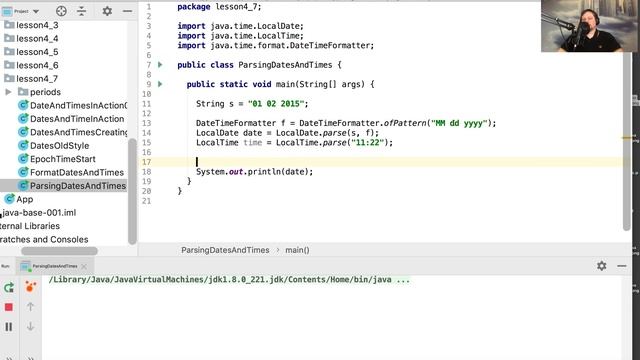Click the class icon beside EpochTimeStart
Image resolution: width=640 pixels, height=360 pixels.
(23, 159)
